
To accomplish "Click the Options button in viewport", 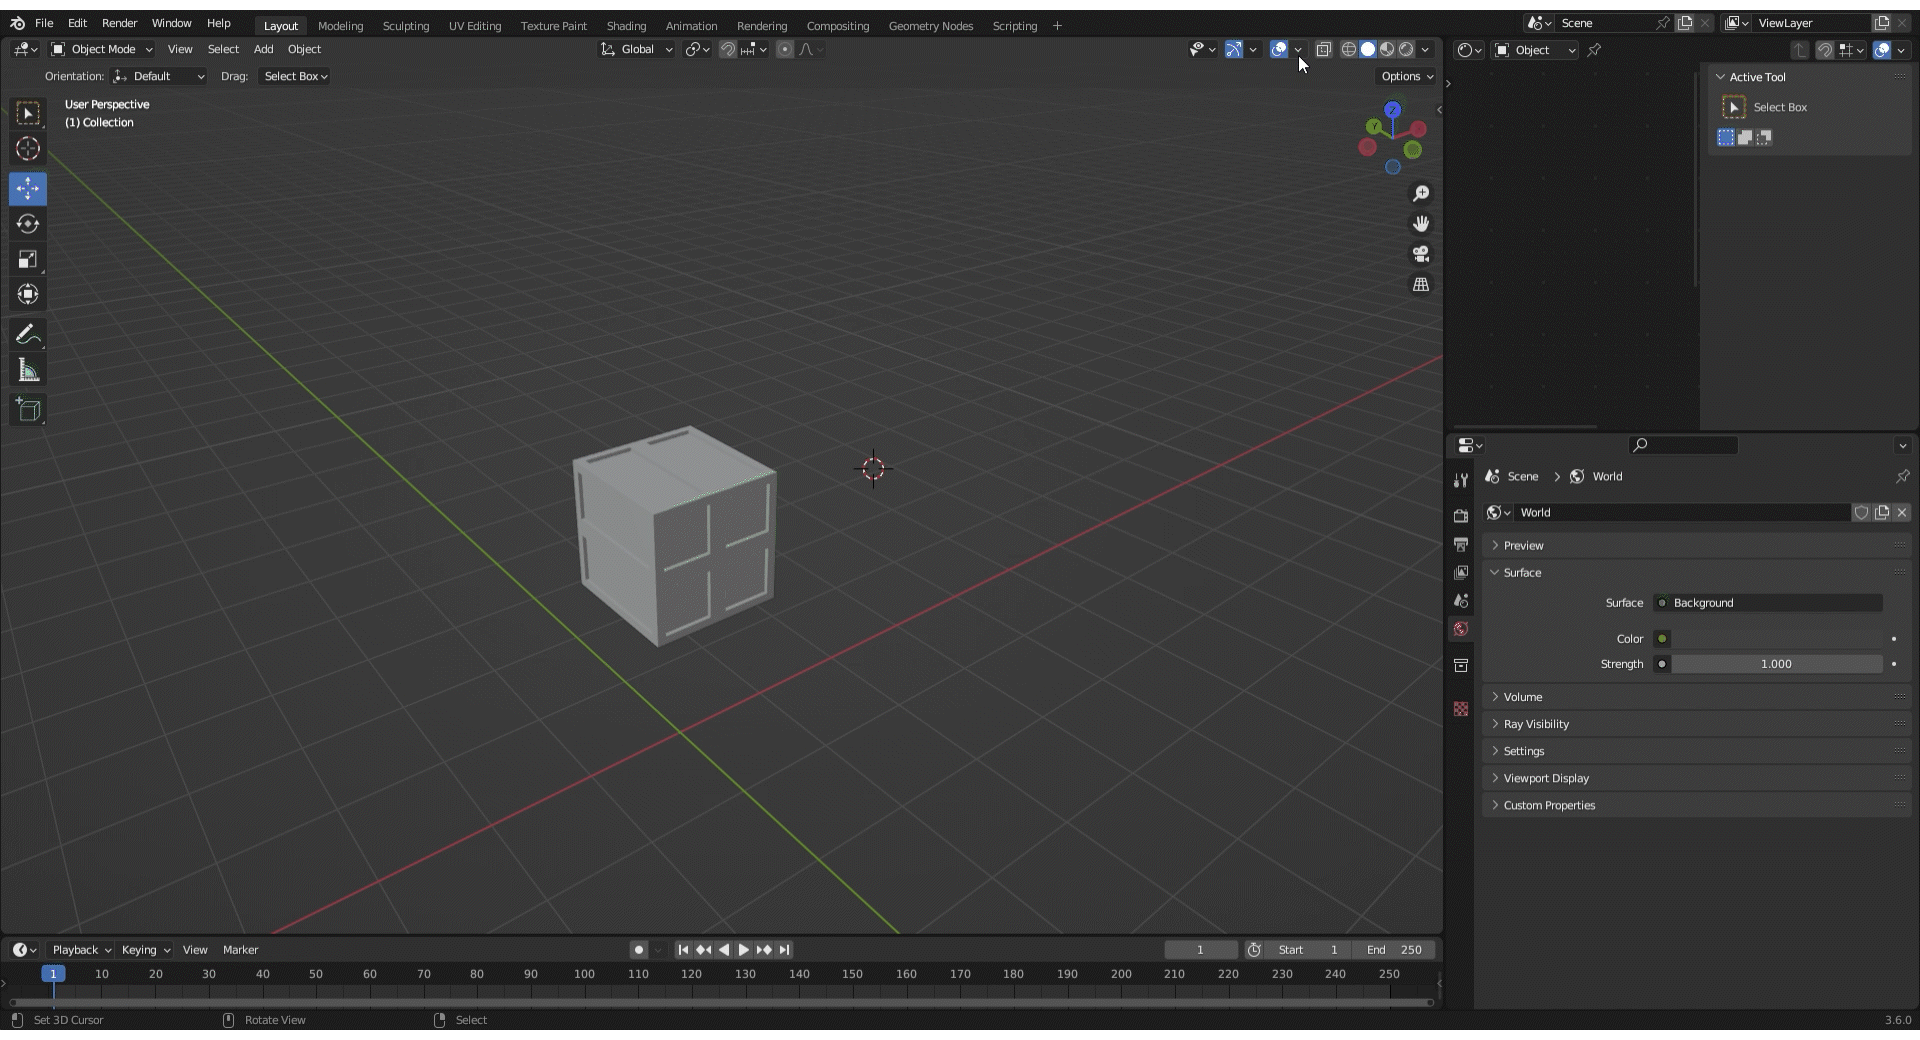I will (x=1406, y=76).
